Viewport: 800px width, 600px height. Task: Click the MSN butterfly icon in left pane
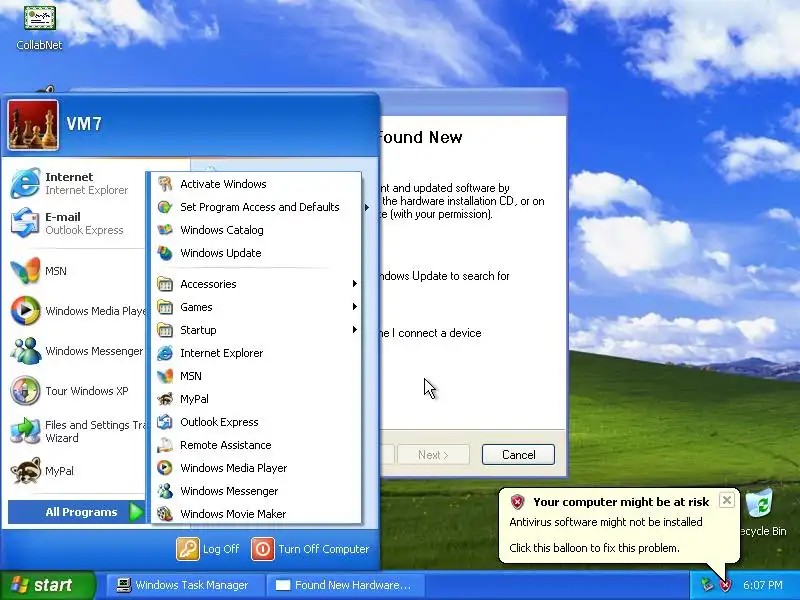[x=25, y=270]
